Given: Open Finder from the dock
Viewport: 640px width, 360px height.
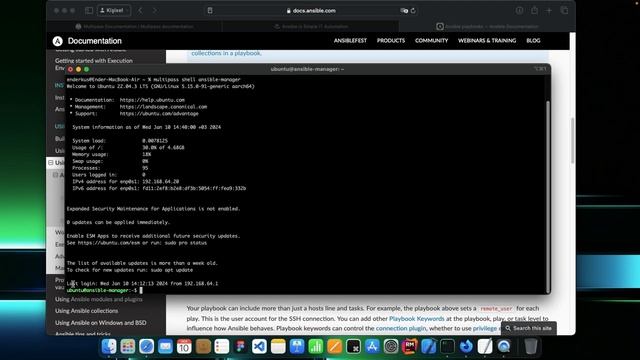Looking at the screenshot, I should (109, 347).
